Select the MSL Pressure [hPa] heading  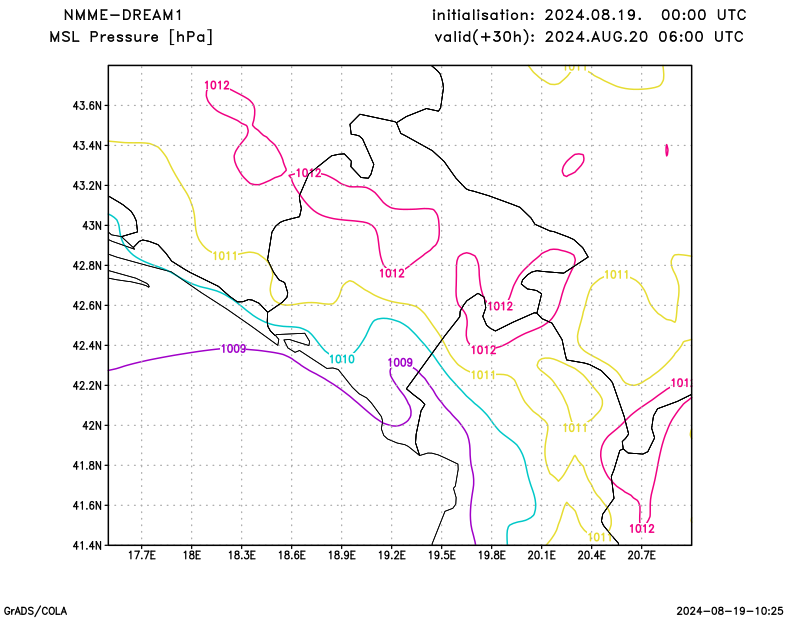click(131, 37)
